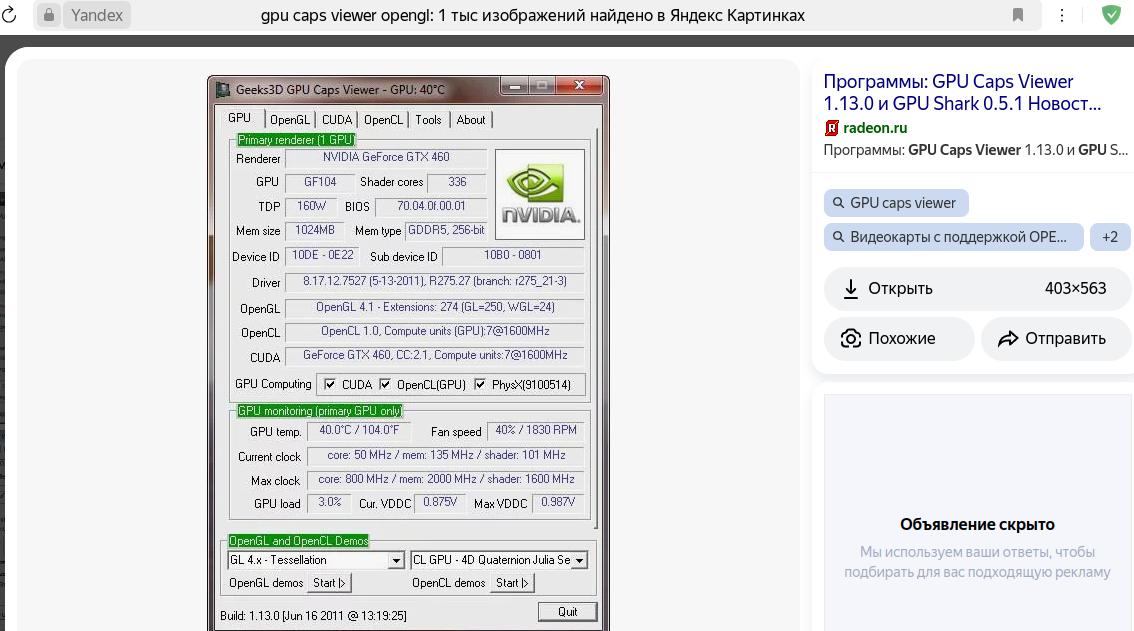Click the Fan speed value 40% / 1830 RPM
Image resolution: width=1134 pixels, height=631 pixels.
pyautogui.click(x=536, y=431)
